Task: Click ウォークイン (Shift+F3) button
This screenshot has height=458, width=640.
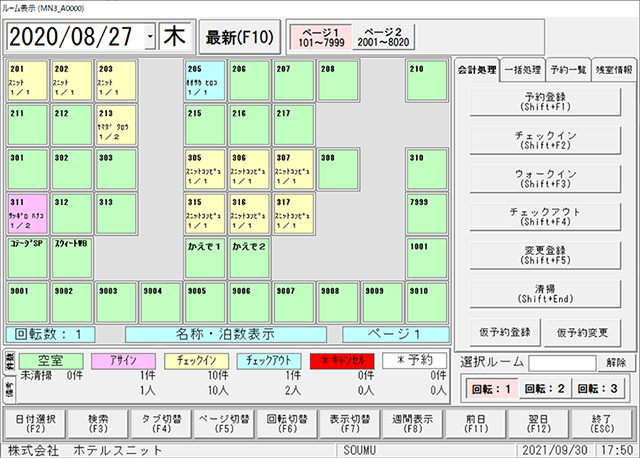Action: [x=545, y=179]
